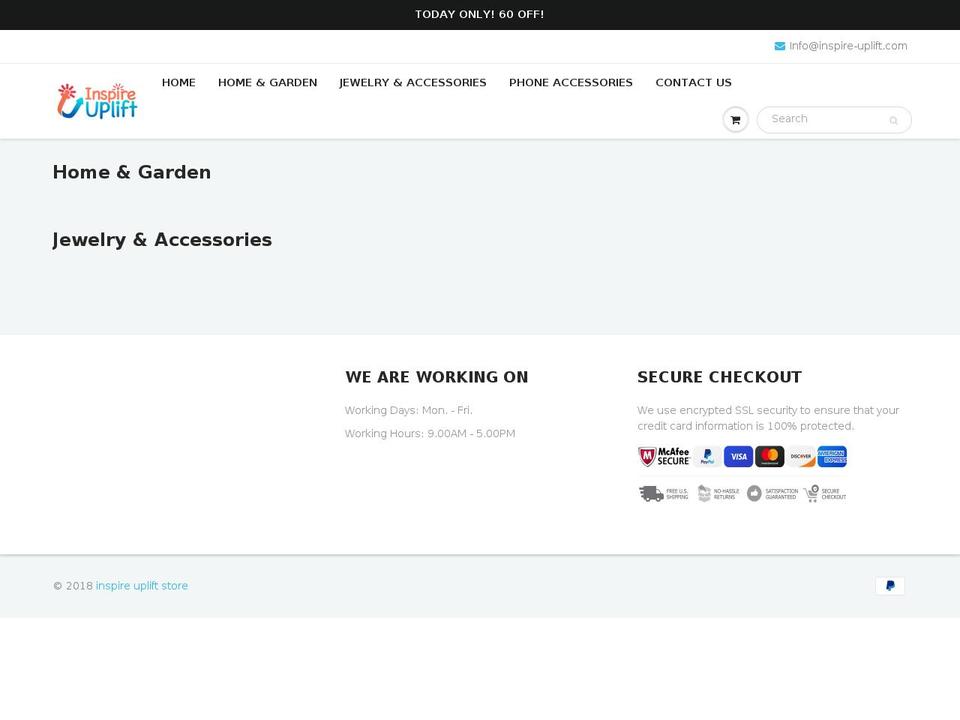Viewport: 960px width, 720px height.
Task: Click the PayPal icon in footer bar
Action: click(890, 586)
